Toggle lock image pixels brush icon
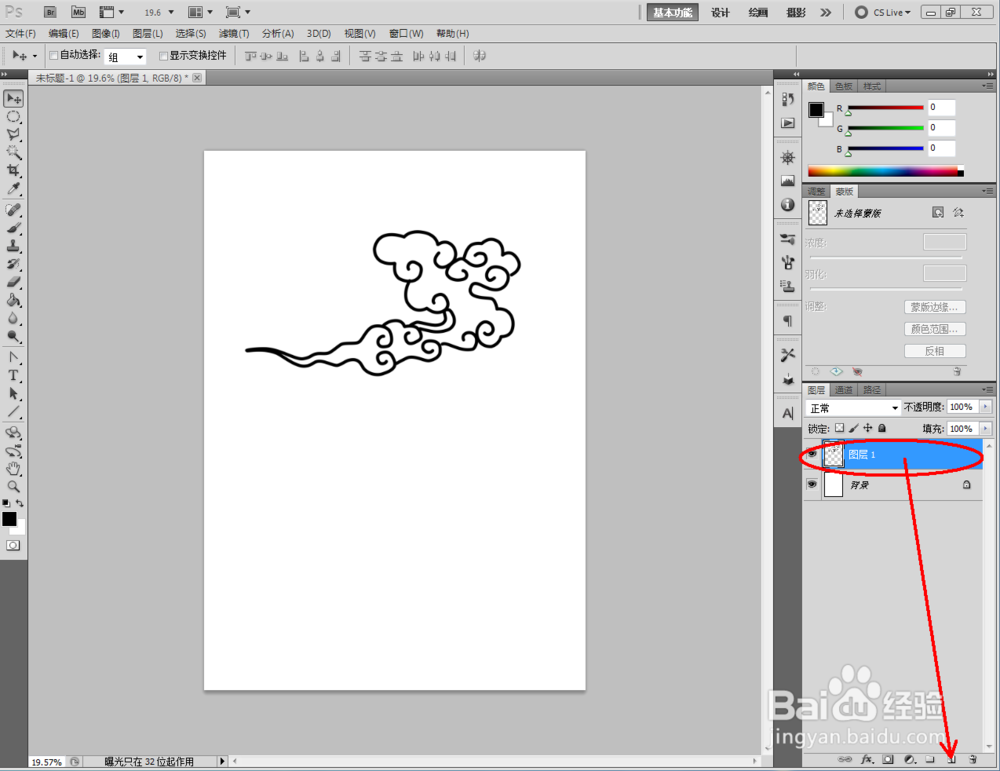This screenshot has width=1000, height=771. (x=854, y=429)
